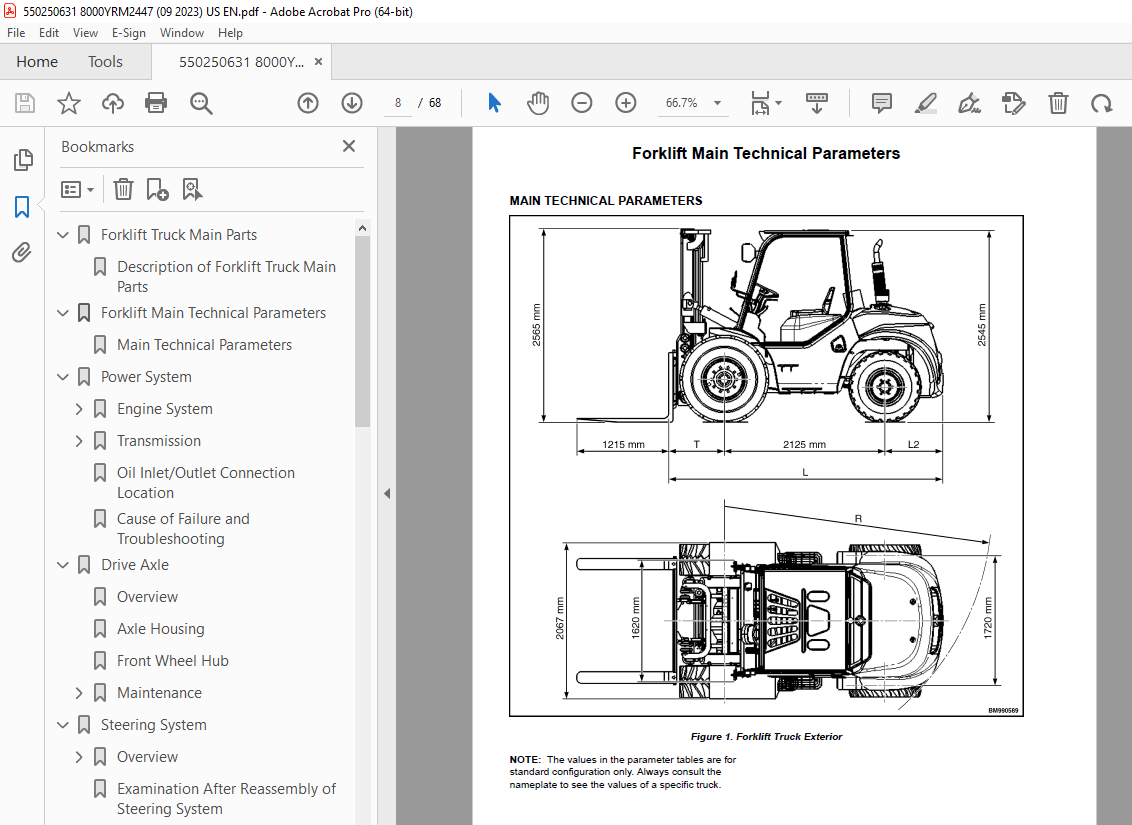Viewport: 1132px width, 825px height.
Task: Click the page number input field
Action: pyautogui.click(x=398, y=103)
